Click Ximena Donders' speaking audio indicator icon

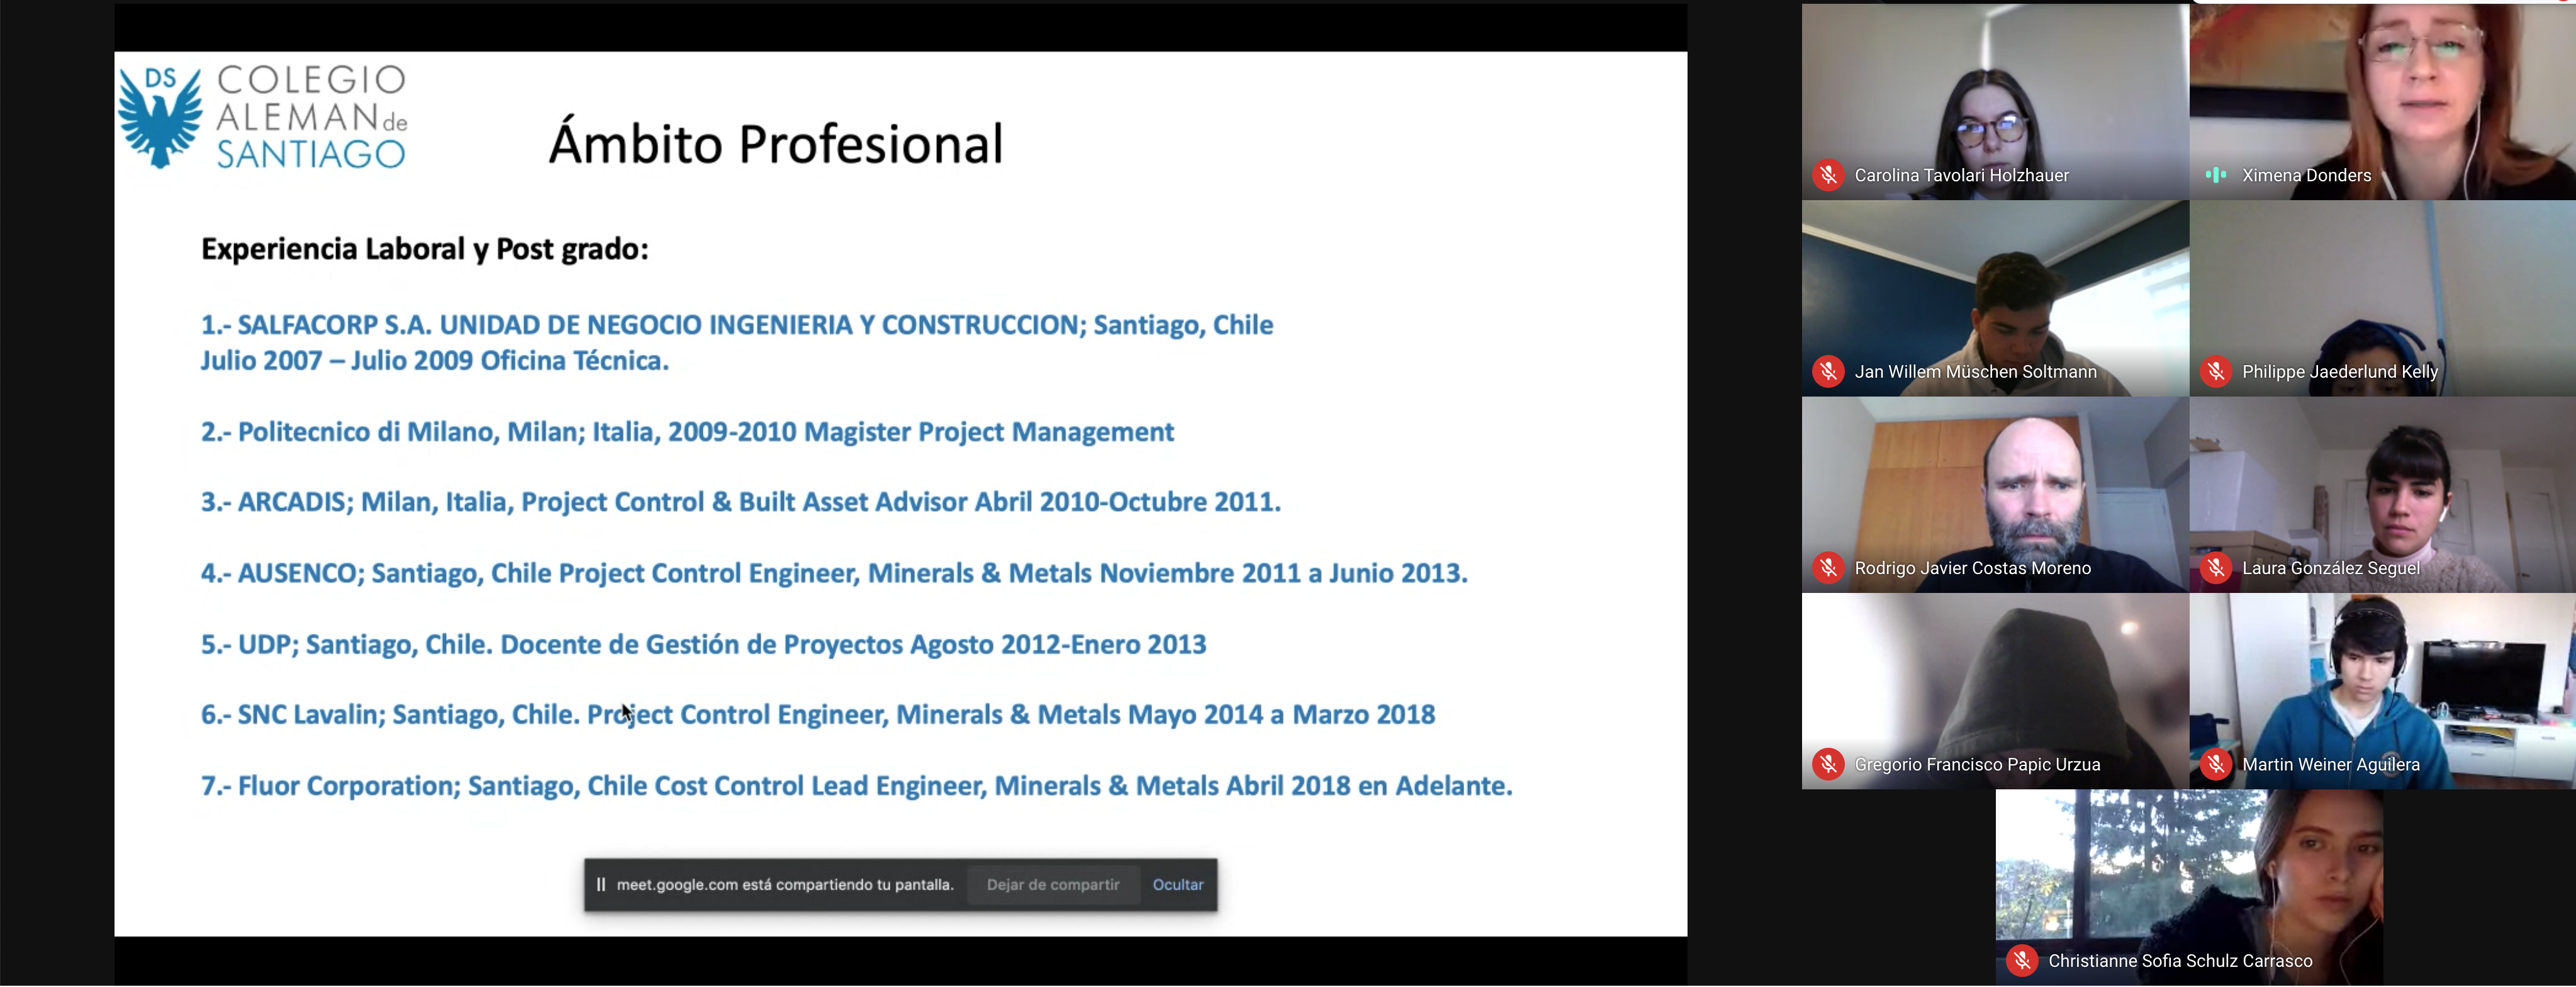[x=2215, y=175]
